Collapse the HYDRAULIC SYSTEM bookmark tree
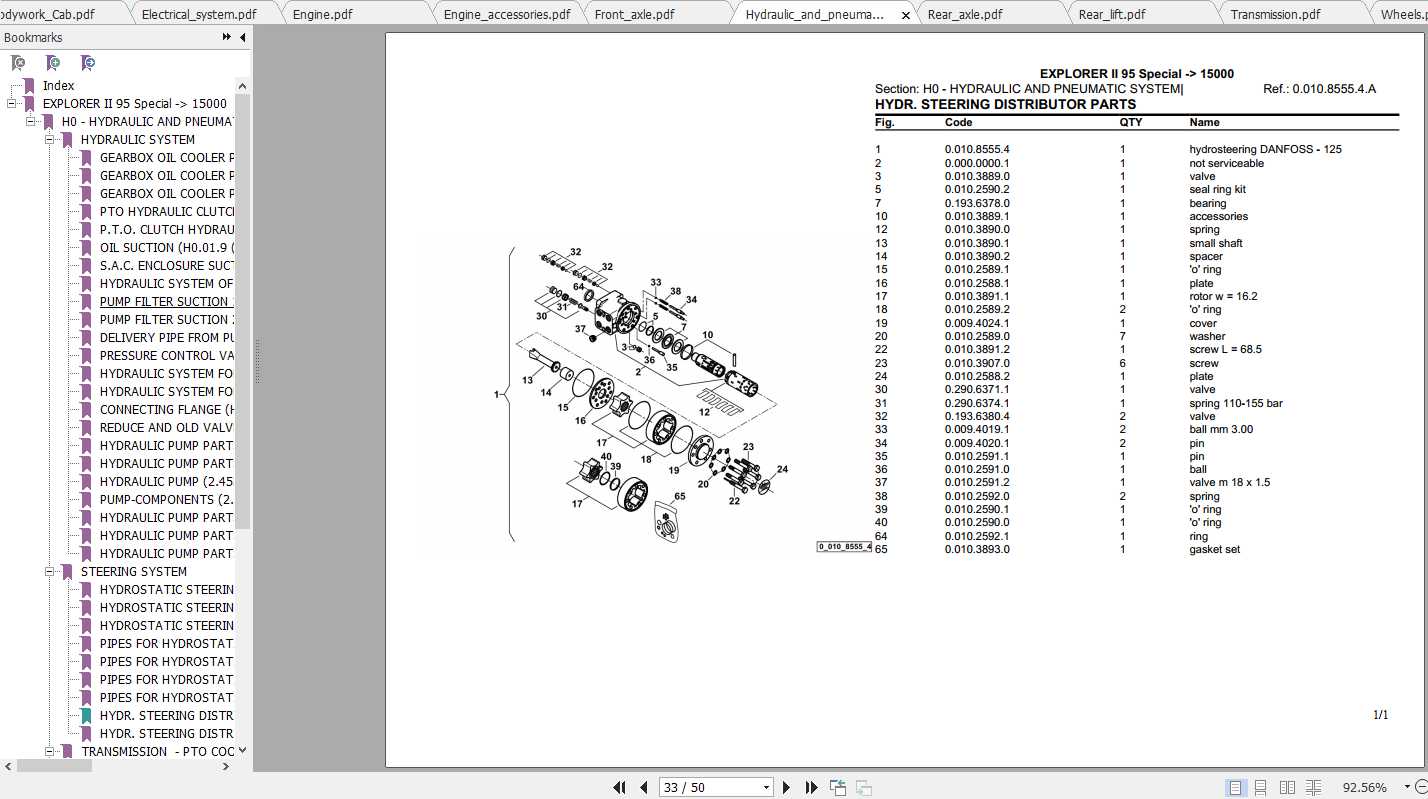Screen dimensions: 1428x799 coord(48,139)
